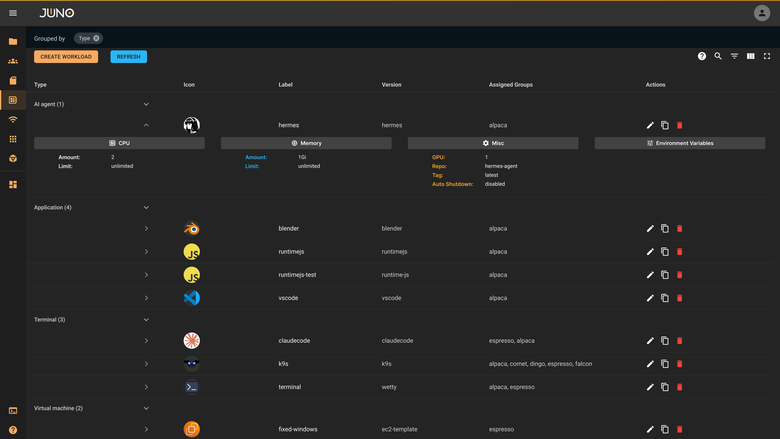This screenshot has height=439, width=780.
Task: Select the wetty version text
Action: tap(389, 387)
